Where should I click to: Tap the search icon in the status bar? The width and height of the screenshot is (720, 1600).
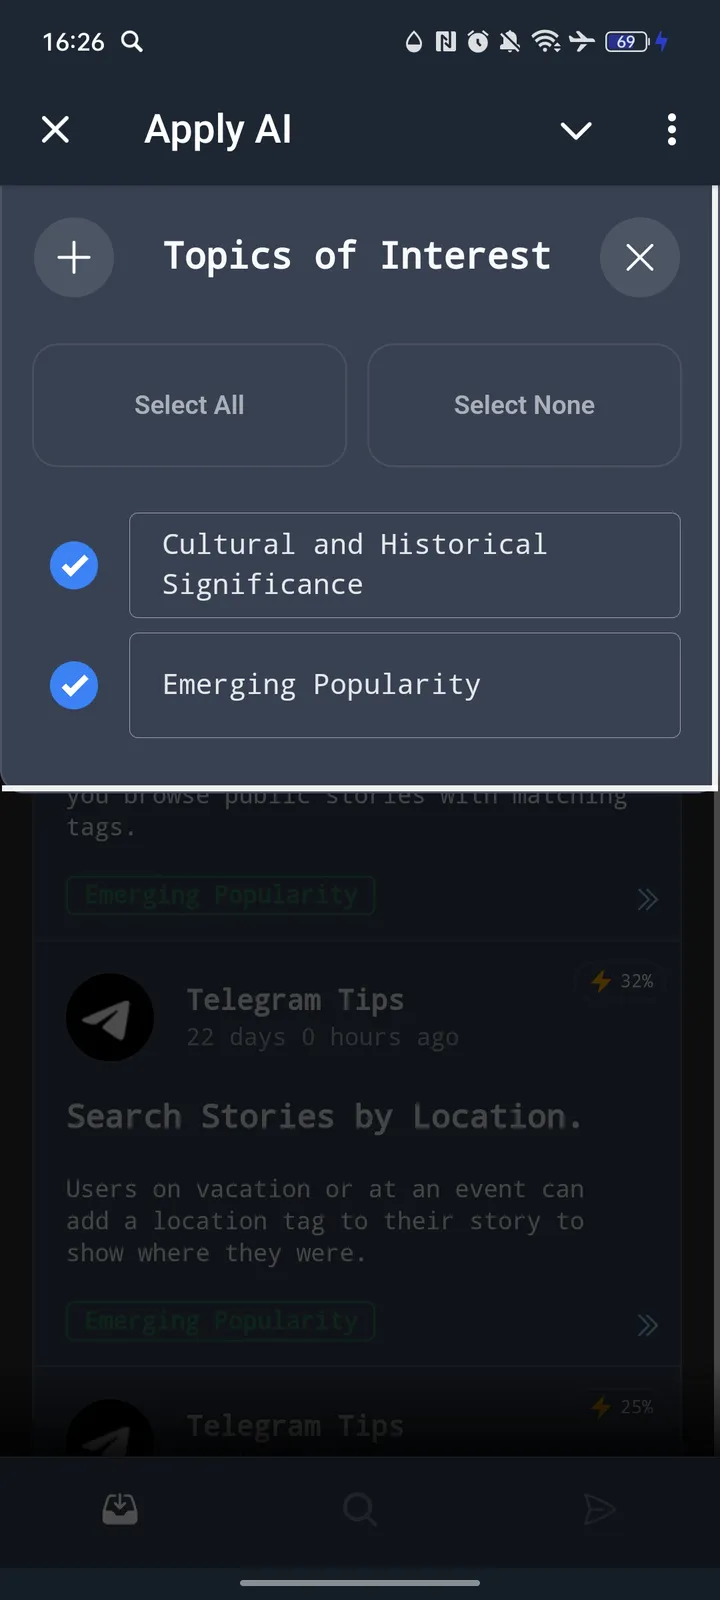(131, 42)
